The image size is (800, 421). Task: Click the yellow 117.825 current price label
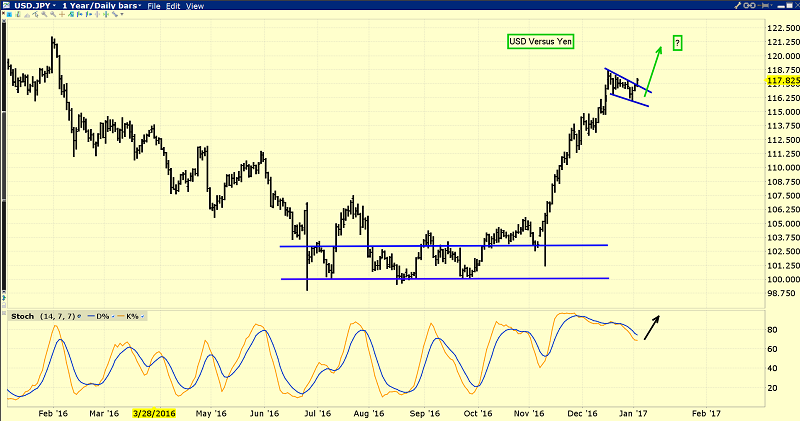779,81
